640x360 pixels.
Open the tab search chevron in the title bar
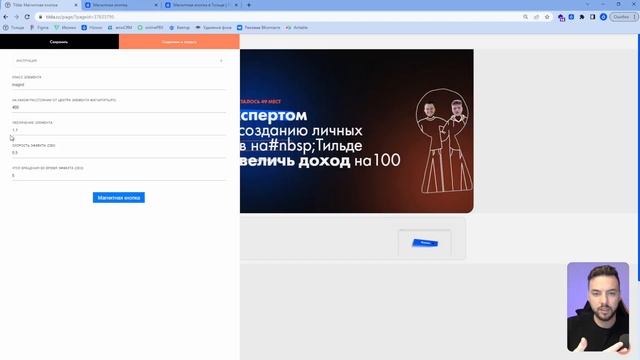coord(587,4)
